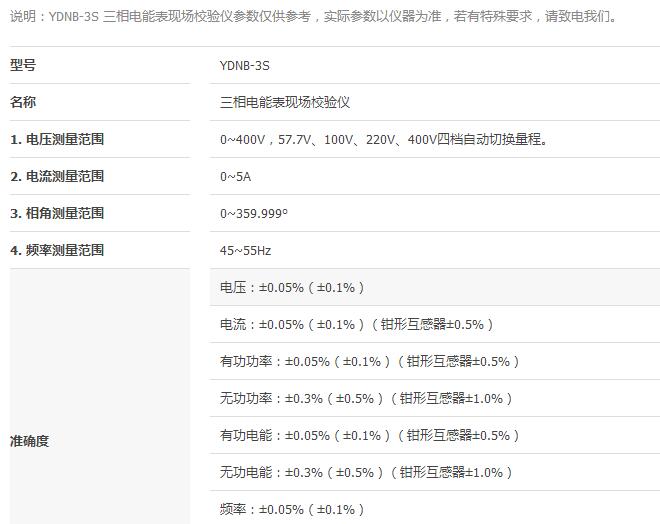Click the 0~400V voltage range value
The image size is (660, 524).
(383, 139)
